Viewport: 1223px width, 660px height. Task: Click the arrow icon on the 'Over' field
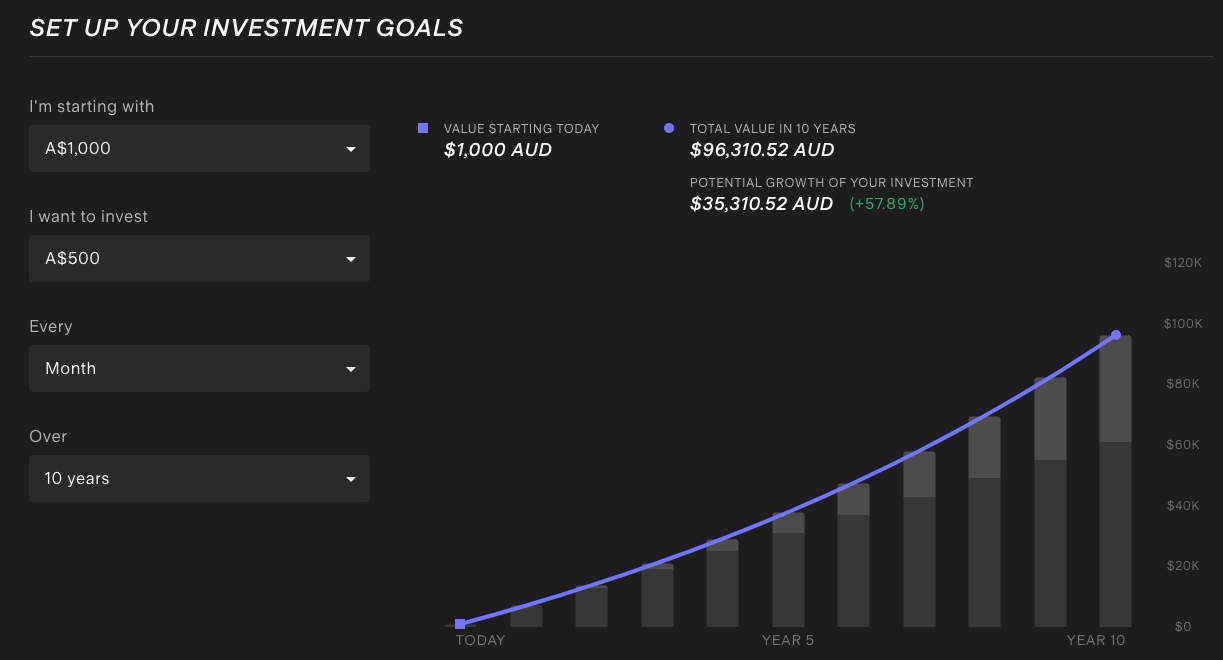pos(351,478)
